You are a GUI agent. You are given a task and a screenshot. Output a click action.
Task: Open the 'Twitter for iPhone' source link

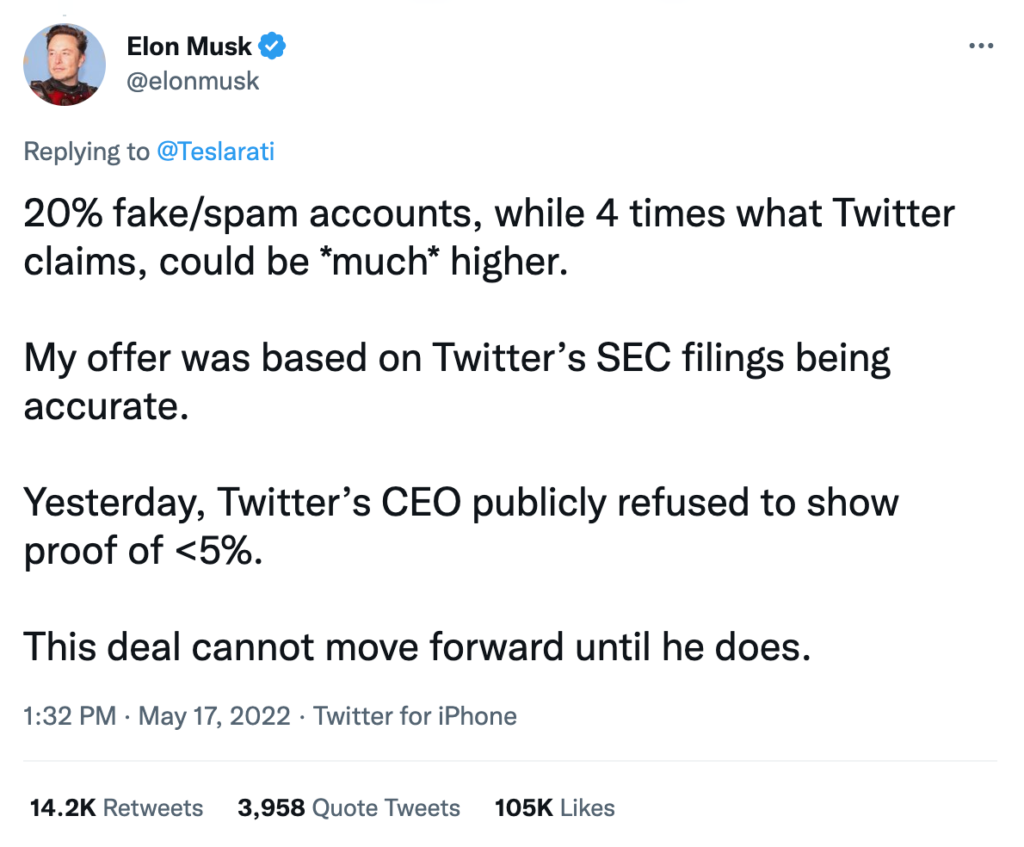(415, 716)
